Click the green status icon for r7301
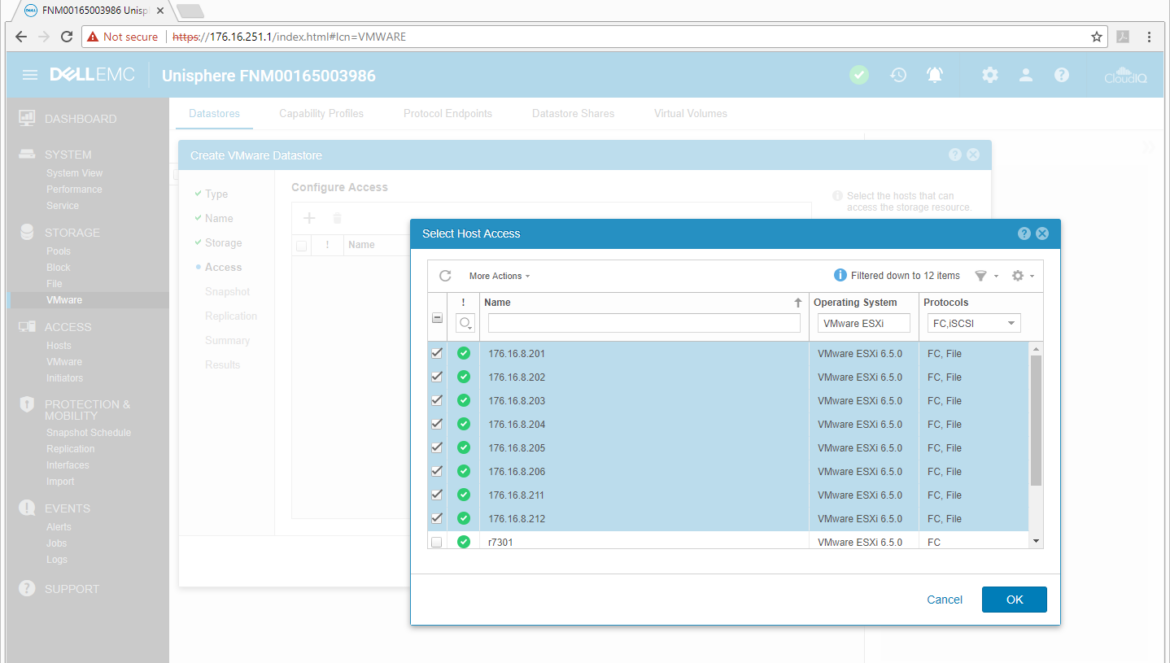 click(x=463, y=542)
